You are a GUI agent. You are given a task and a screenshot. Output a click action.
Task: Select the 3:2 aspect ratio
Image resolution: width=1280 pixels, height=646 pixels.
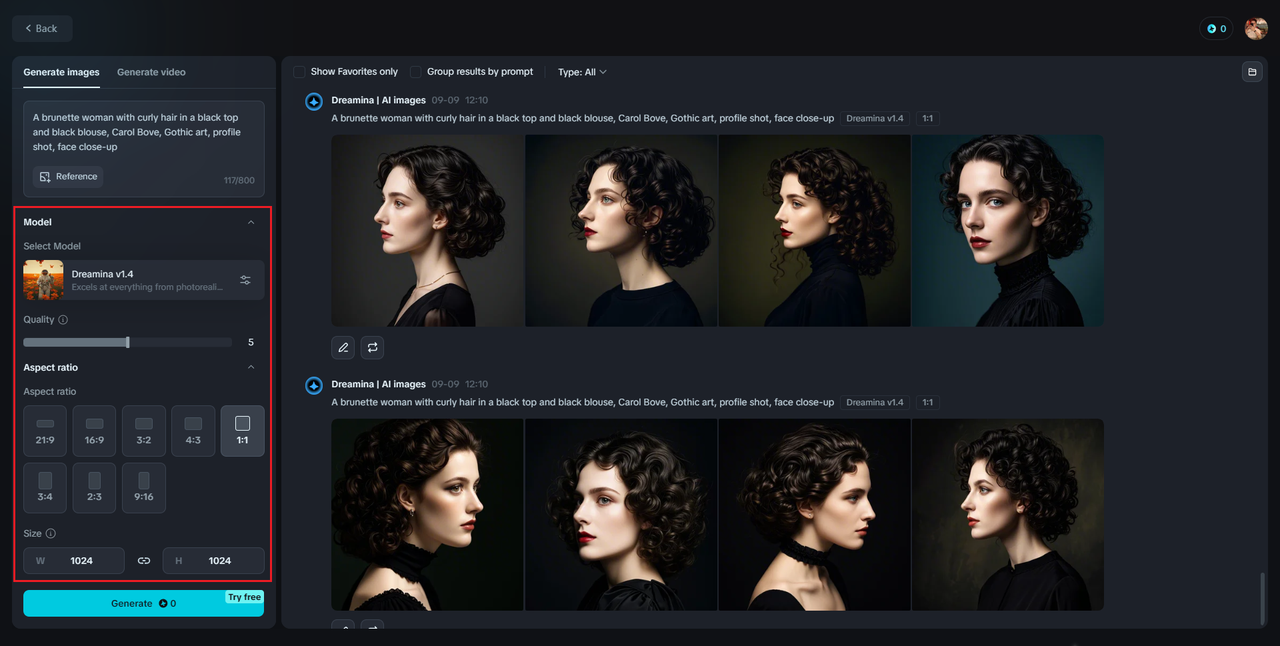click(x=144, y=431)
